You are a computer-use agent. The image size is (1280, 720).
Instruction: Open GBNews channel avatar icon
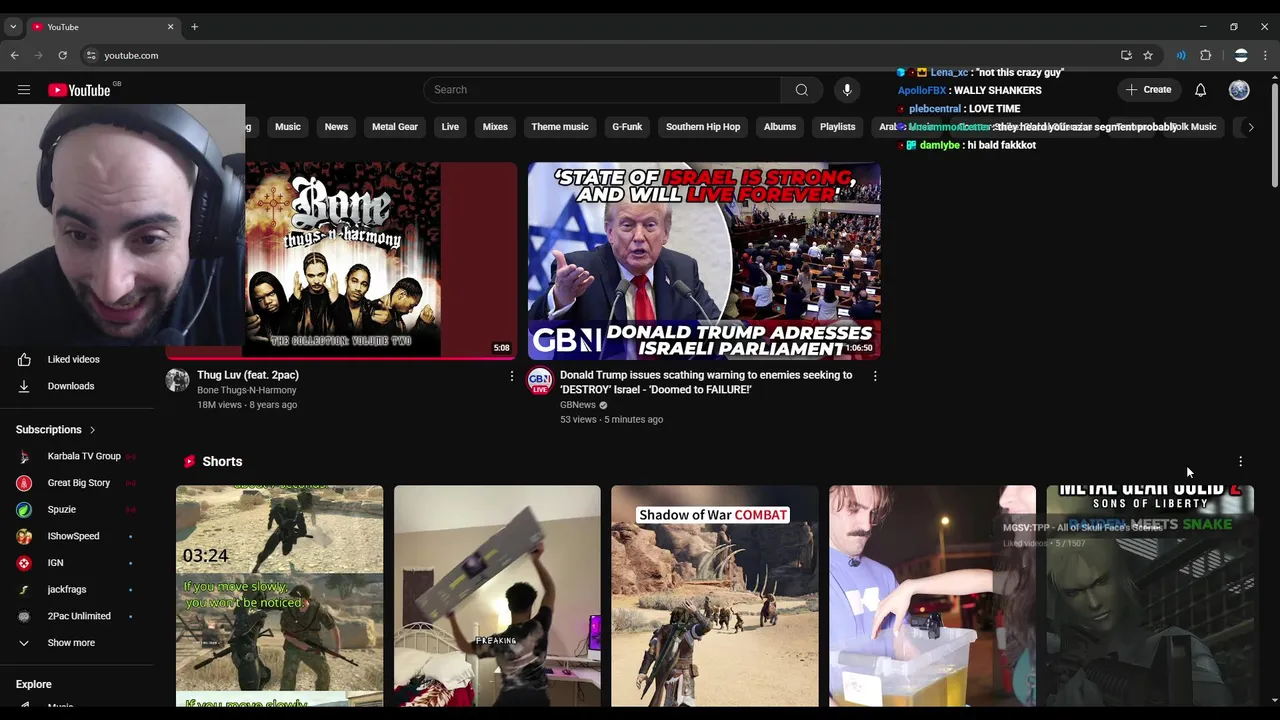[x=540, y=380]
